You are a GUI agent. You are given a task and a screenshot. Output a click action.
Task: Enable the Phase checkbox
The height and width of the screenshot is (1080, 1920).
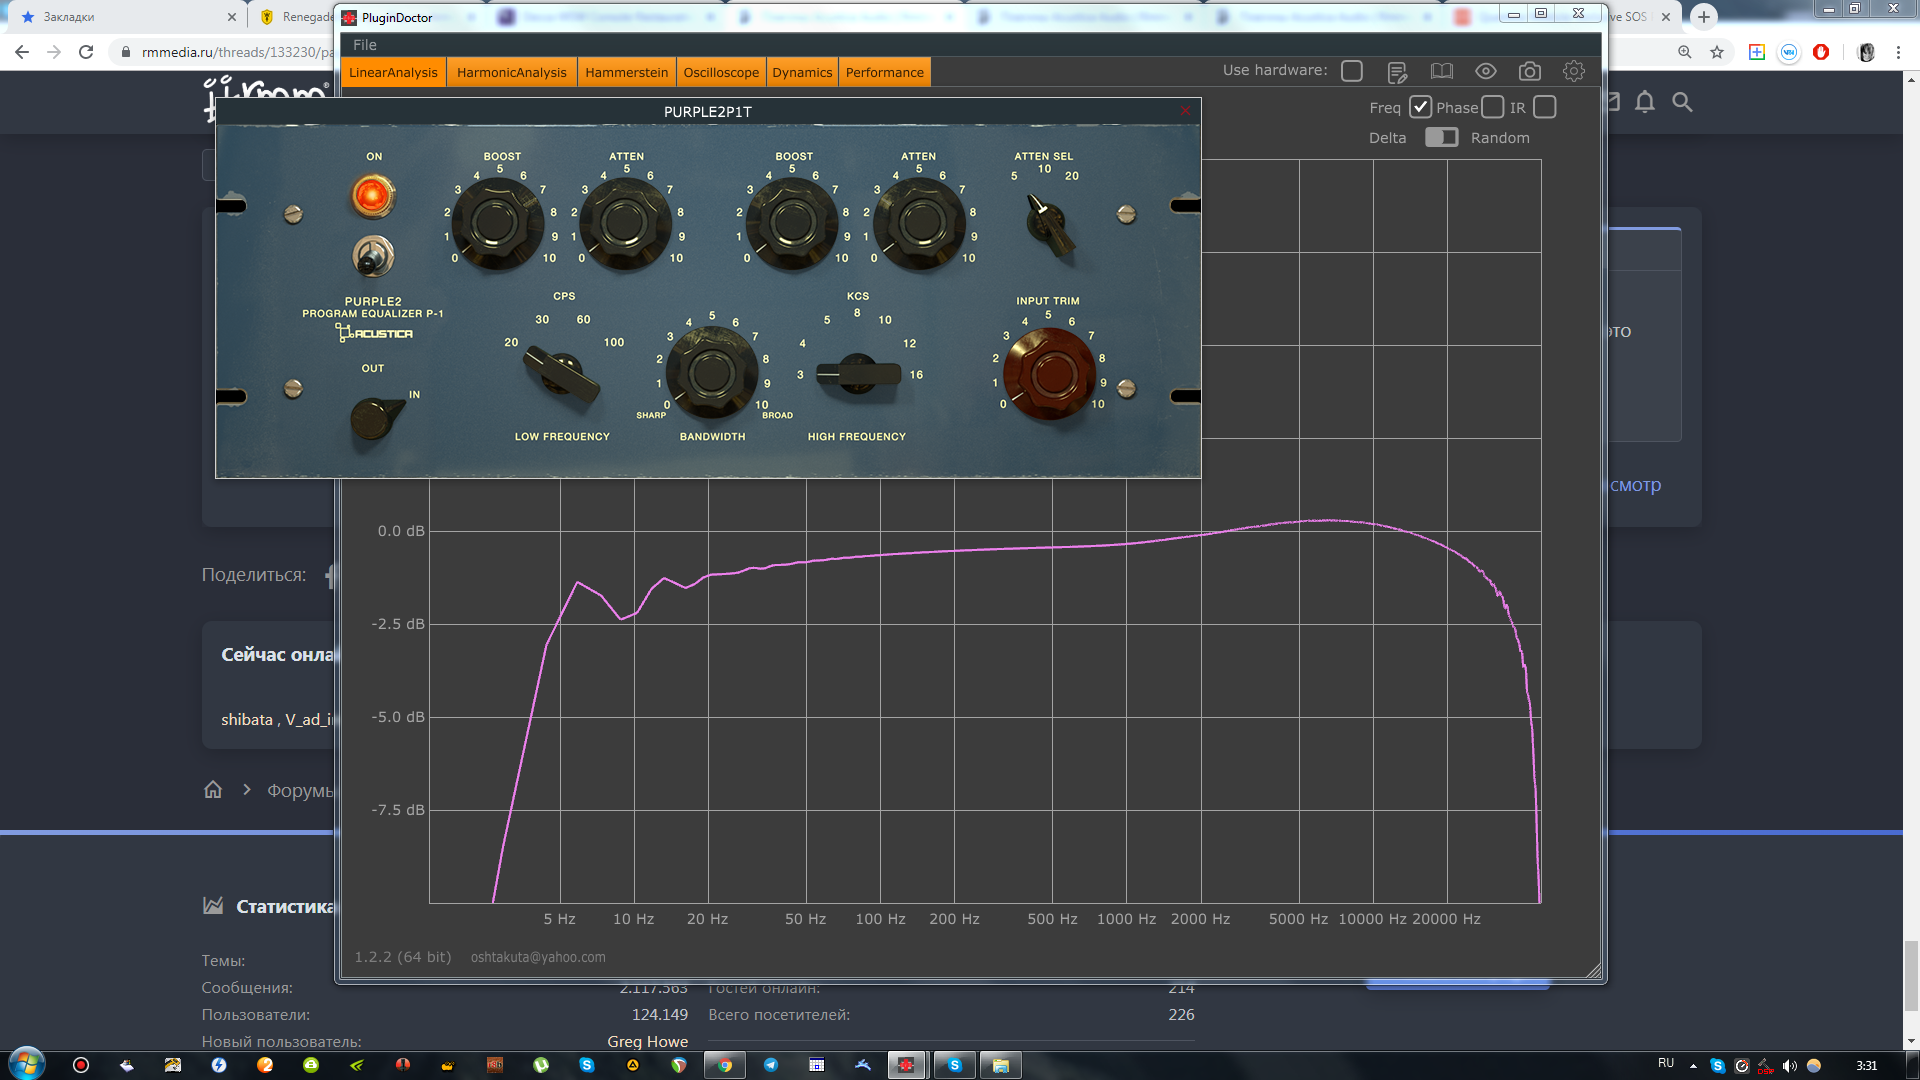point(1492,107)
